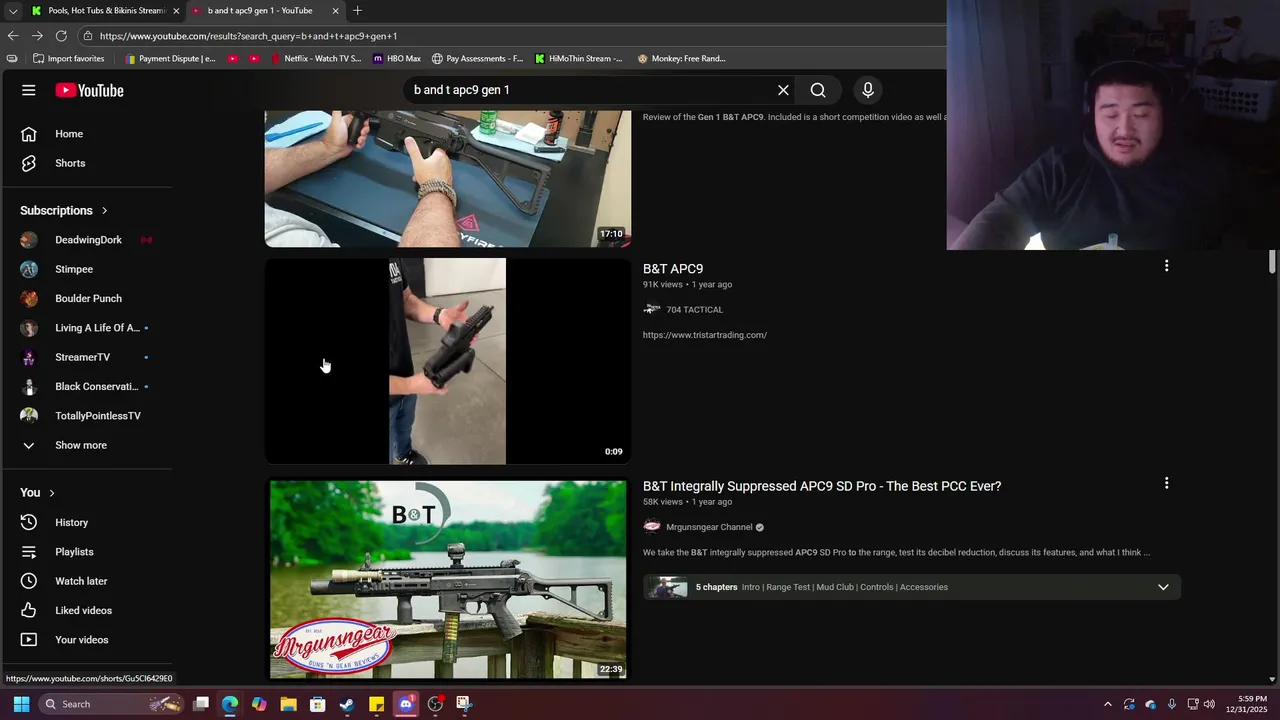The width and height of the screenshot is (1280, 720).
Task: Click the YouTube logo
Action: 89,90
